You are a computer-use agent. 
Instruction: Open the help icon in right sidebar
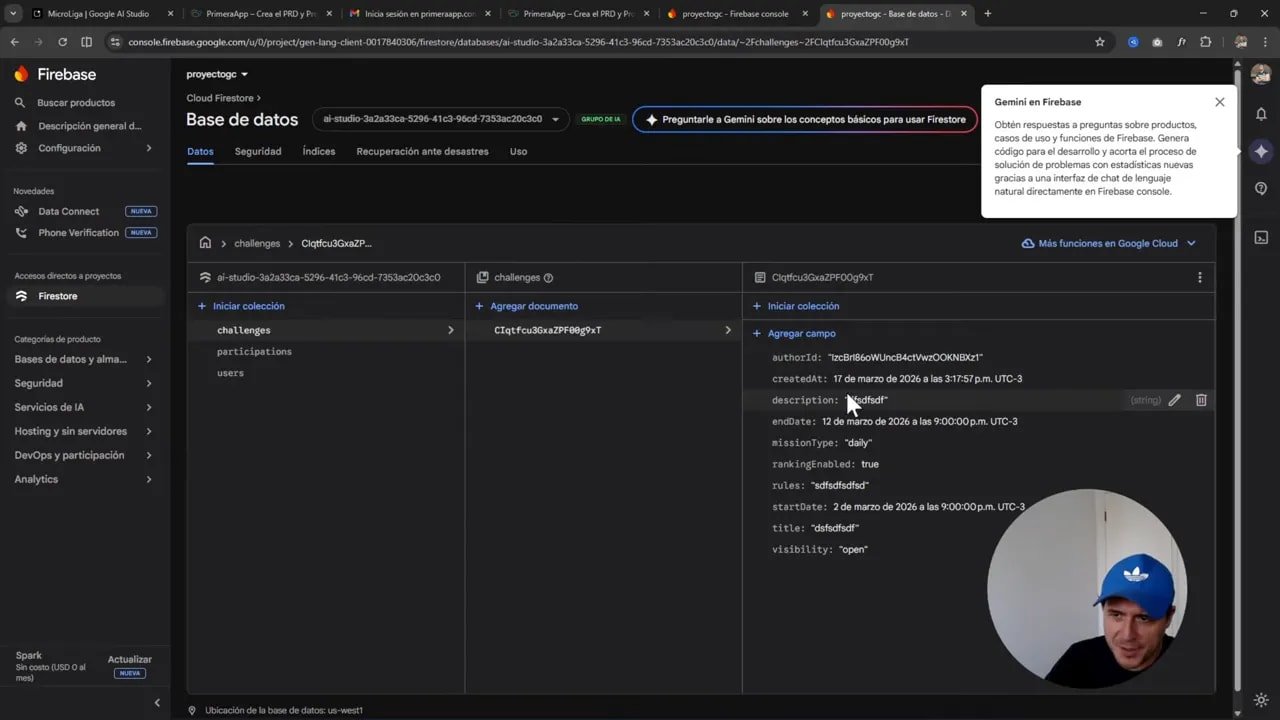pyautogui.click(x=1261, y=188)
